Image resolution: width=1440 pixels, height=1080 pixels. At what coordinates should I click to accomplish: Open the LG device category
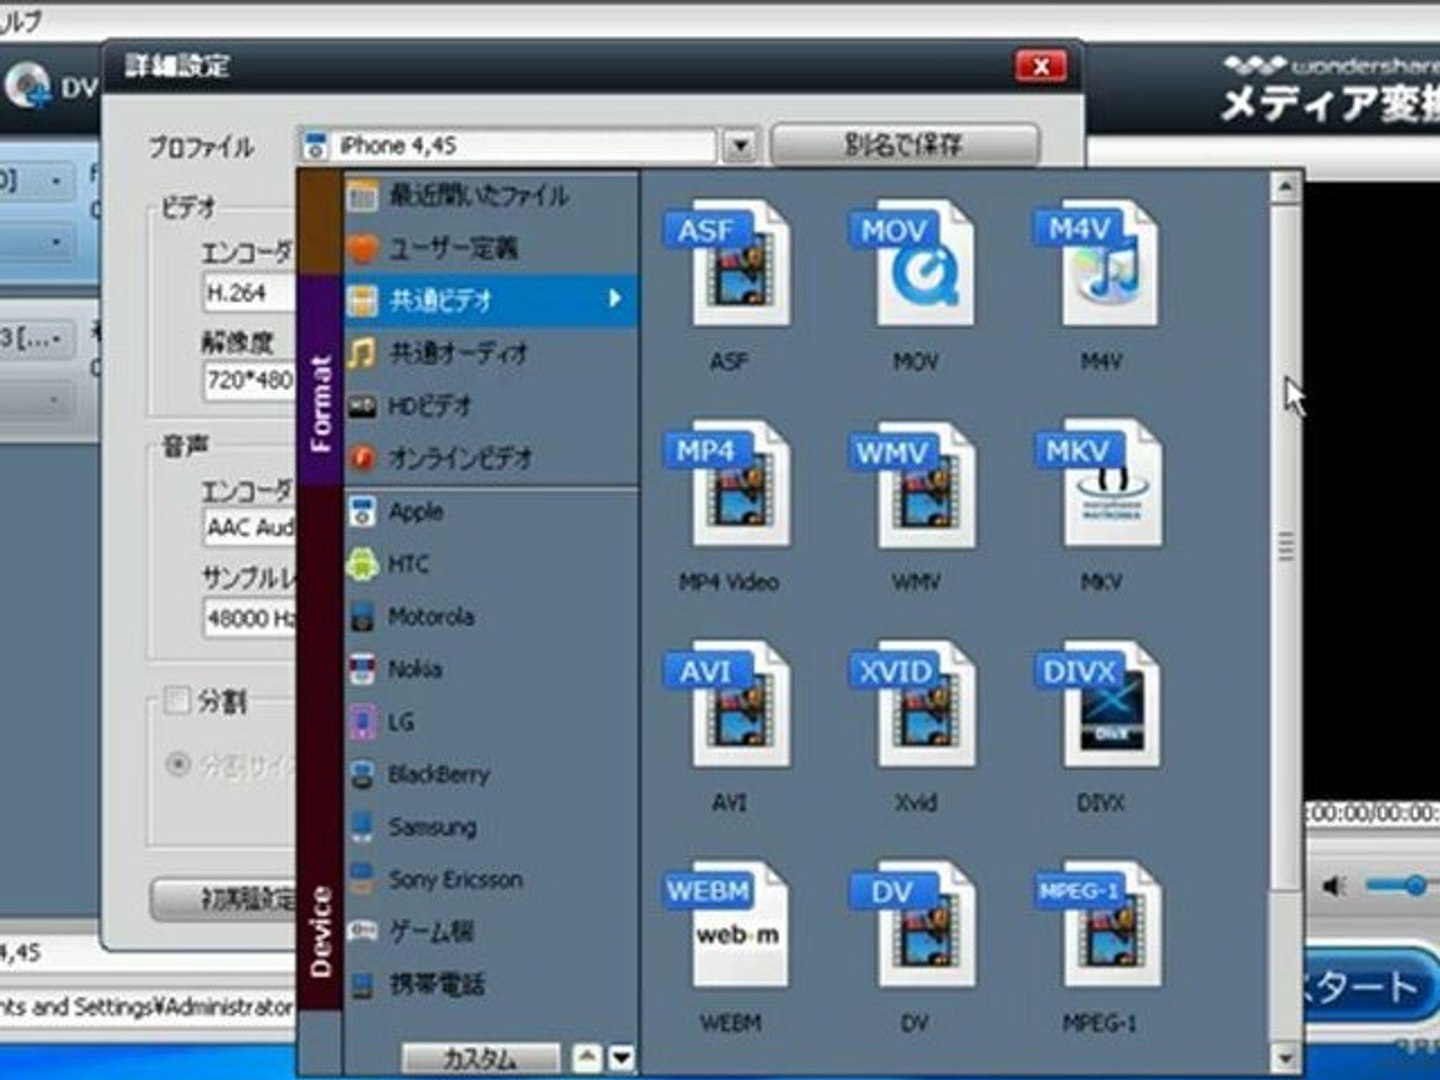pos(490,722)
